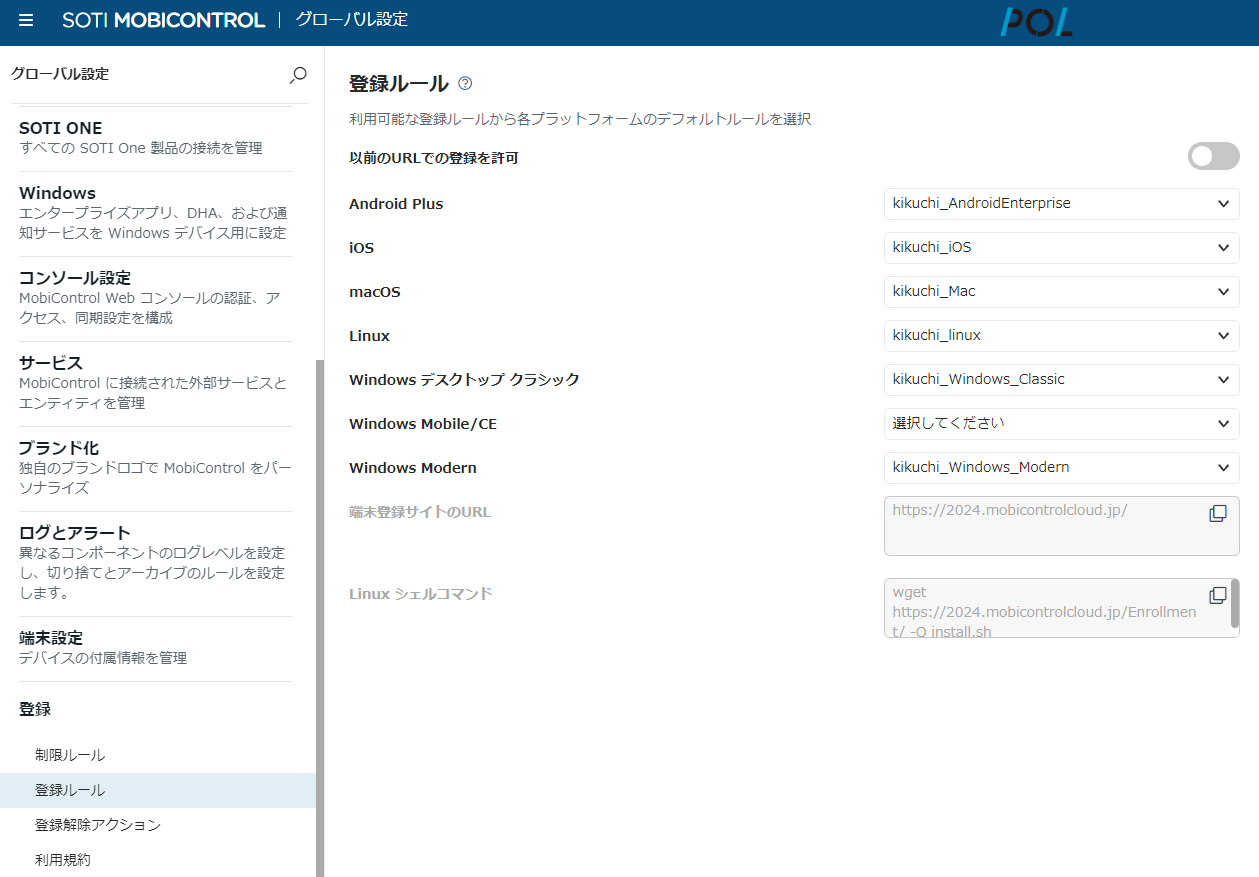The width and height of the screenshot is (1259, 877).
Task: Click the Linux command box scrollbar
Action: click(1235, 602)
